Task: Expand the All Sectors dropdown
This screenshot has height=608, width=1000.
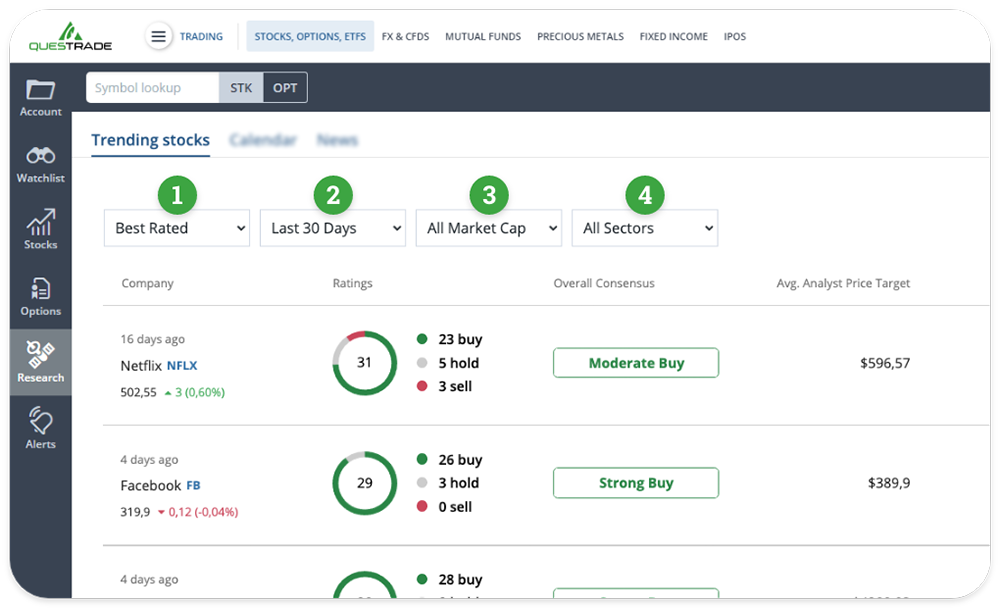Action: pos(644,228)
